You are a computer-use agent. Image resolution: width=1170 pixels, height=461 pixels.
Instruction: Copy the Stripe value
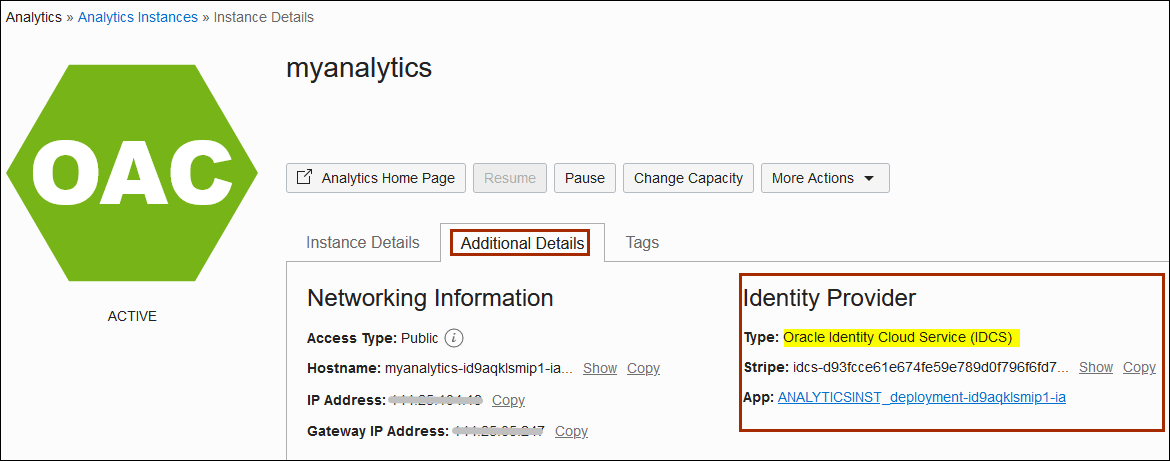[1139, 367]
